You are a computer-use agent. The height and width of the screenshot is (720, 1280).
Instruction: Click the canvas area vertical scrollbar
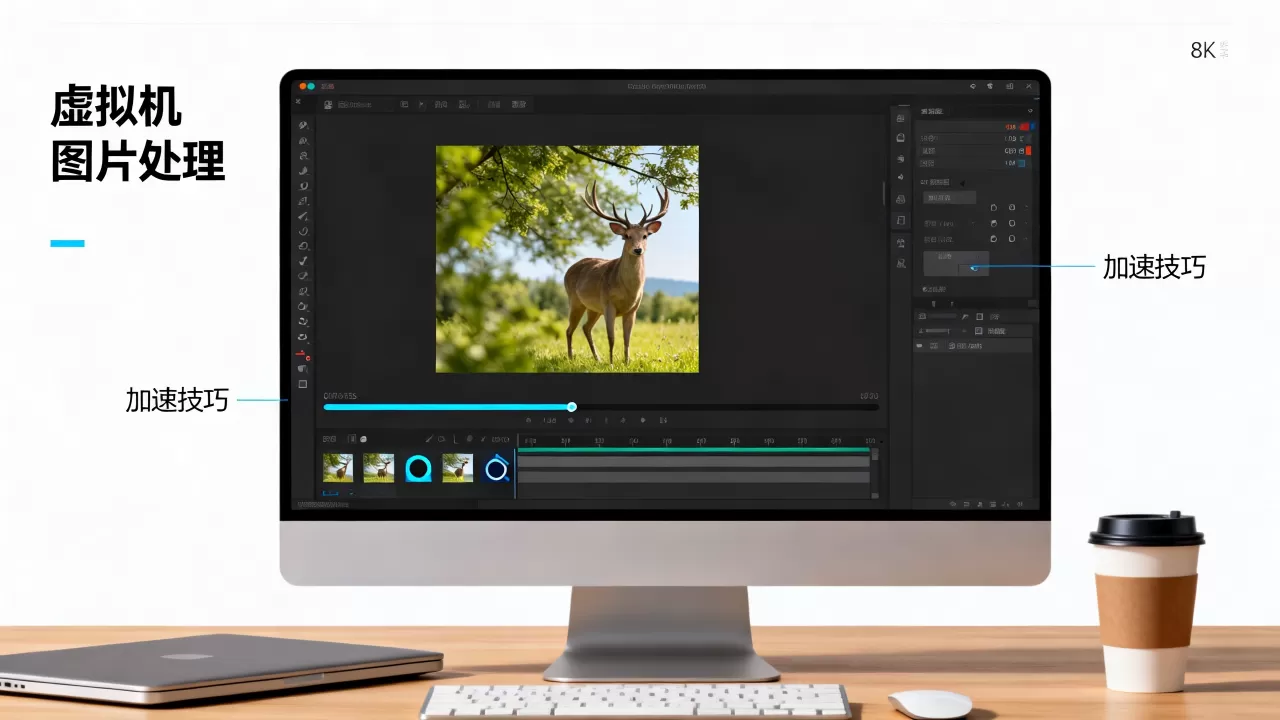tap(884, 192)
